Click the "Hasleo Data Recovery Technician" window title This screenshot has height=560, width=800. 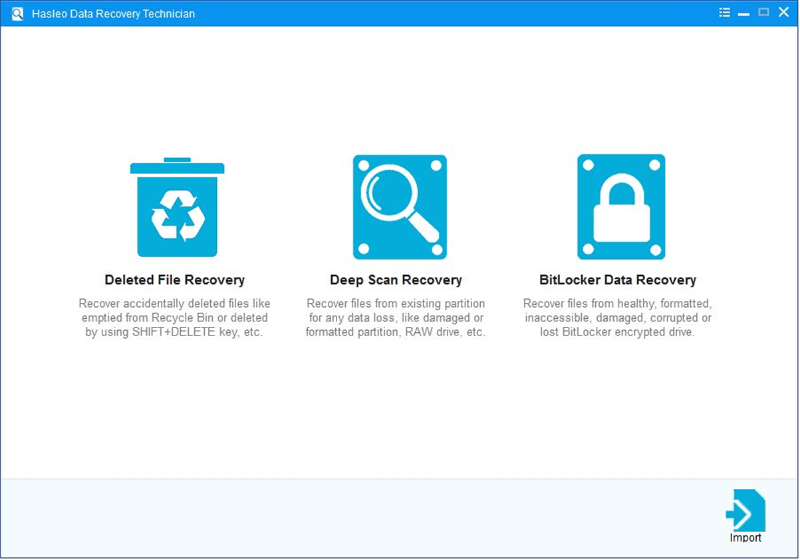click(113, 14)
